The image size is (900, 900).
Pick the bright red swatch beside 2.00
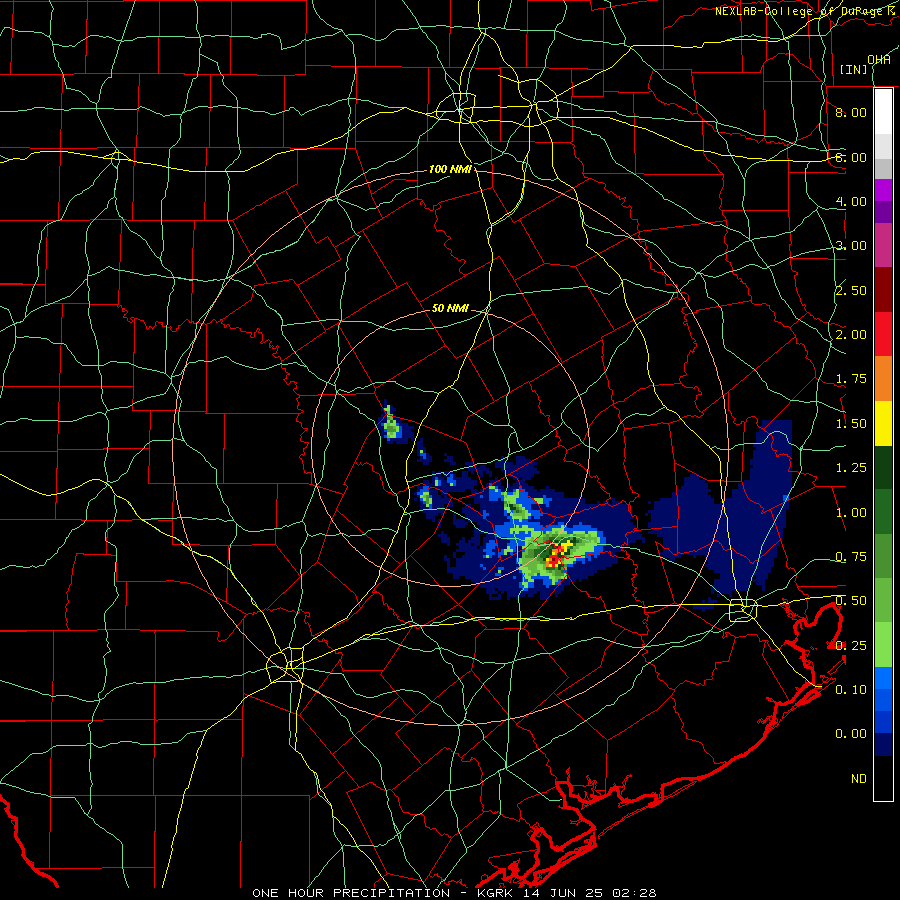tap(883, 334)
